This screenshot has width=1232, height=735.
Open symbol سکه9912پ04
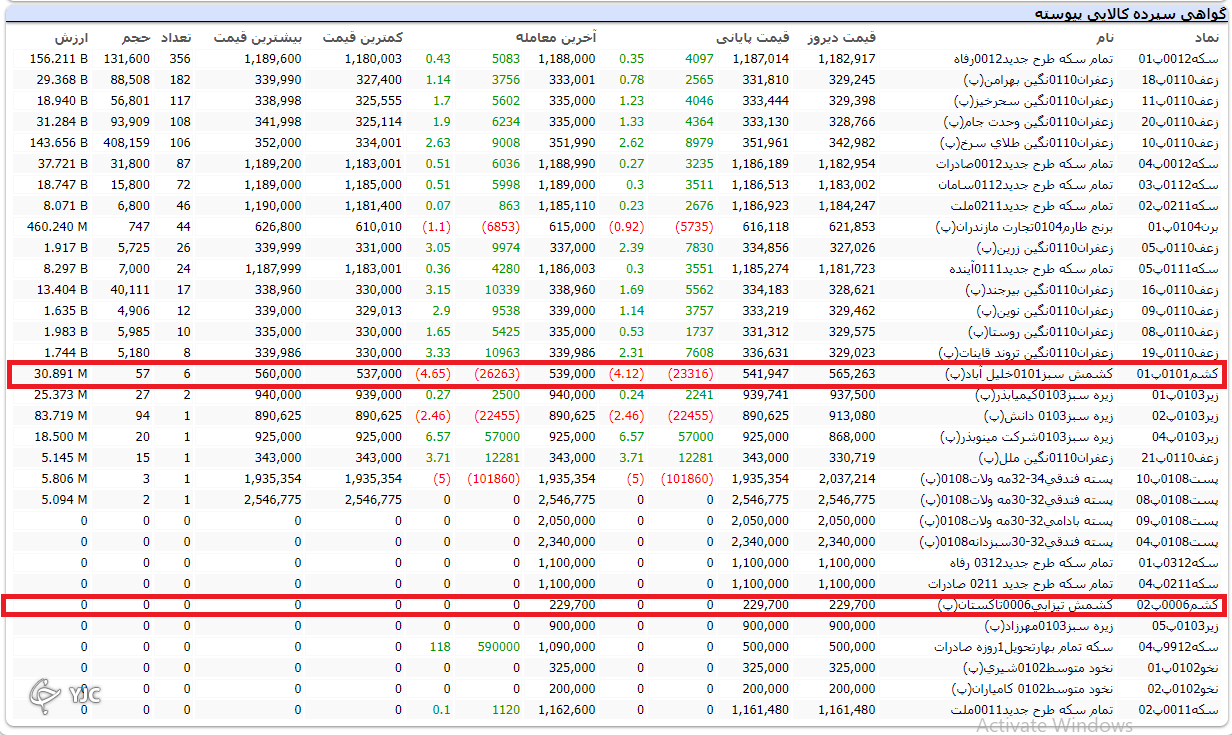coord(1178,647)
